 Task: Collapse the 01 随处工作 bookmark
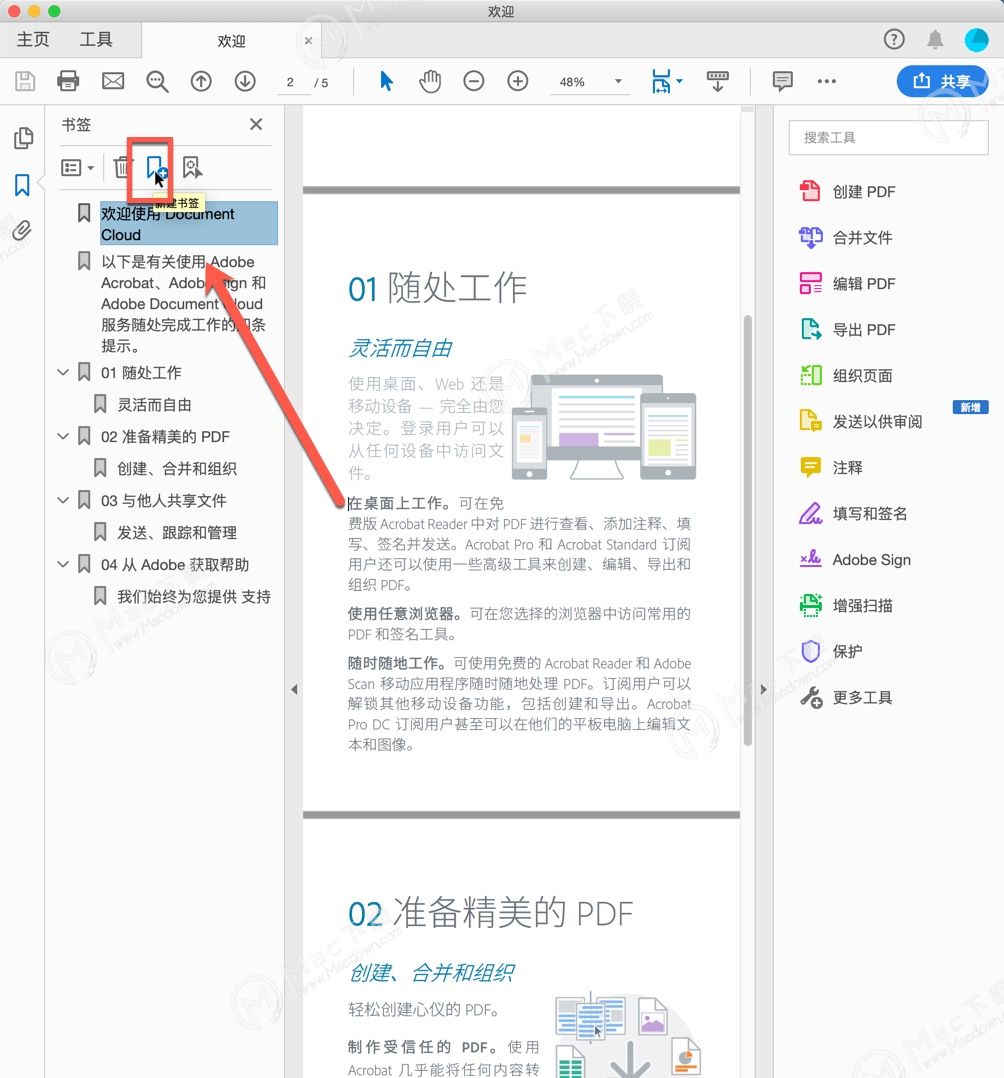point(63,373)
